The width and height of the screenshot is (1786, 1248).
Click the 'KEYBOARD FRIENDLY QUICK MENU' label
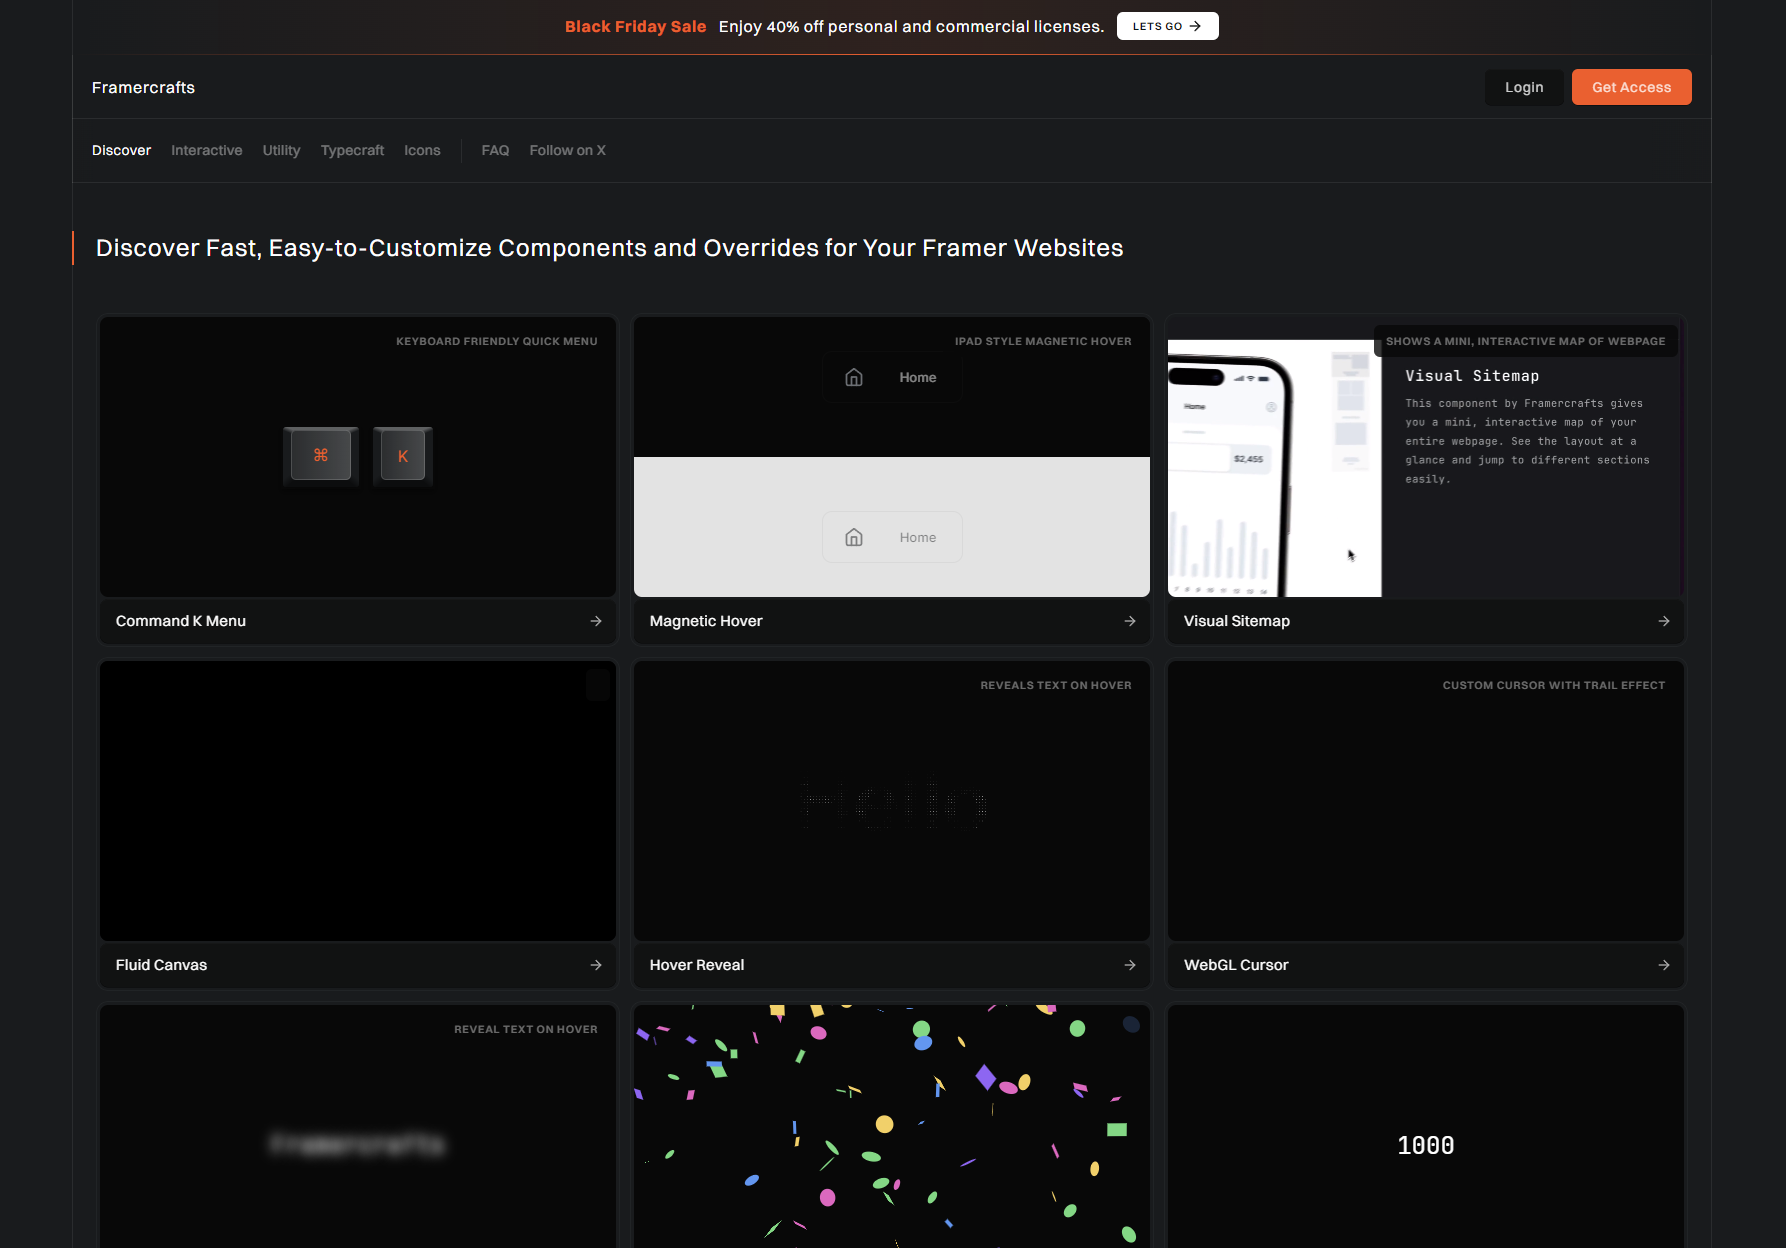click(x=497, y=341)
